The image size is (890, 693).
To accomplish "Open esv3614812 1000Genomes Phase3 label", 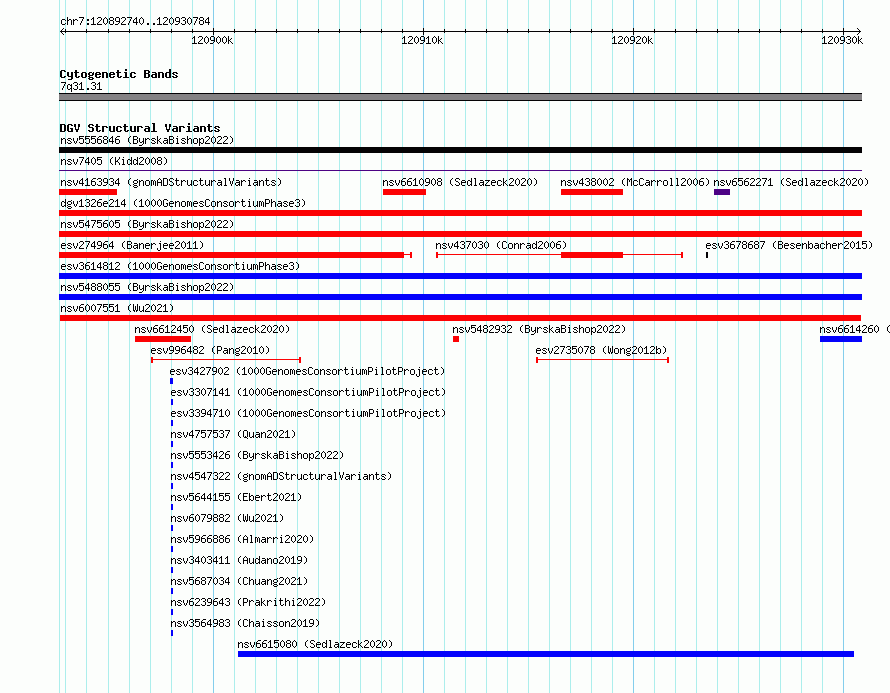I will point(180,266).
